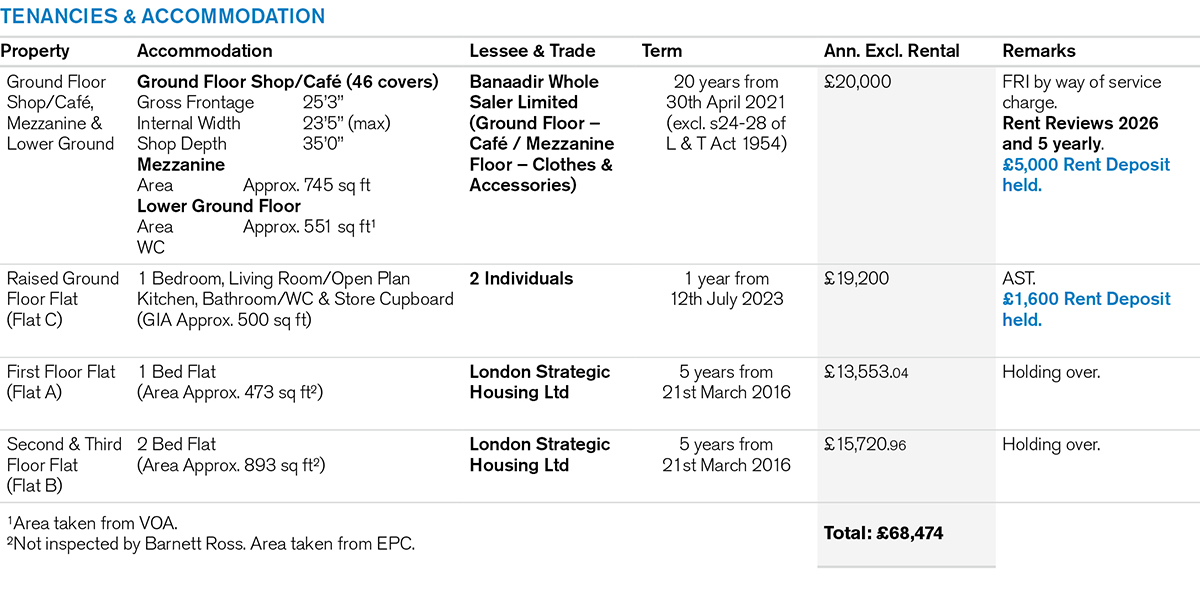
Task: Click the Term column header
Action: point(662,51)
